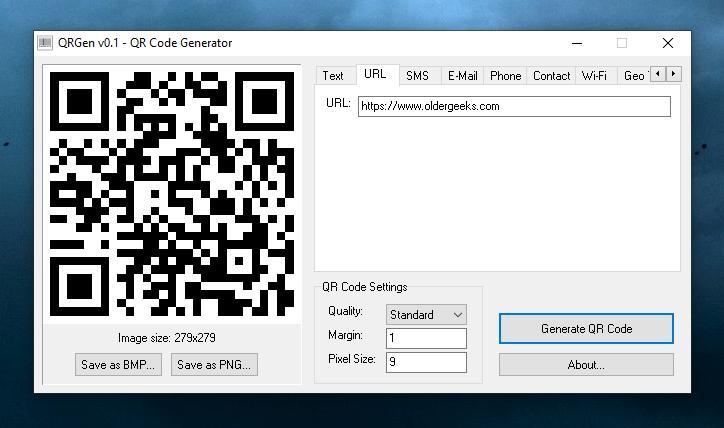The width and height of the screenshot is (724, 428).
Task: Switch to the Geo tab
Action: point(634,76)
